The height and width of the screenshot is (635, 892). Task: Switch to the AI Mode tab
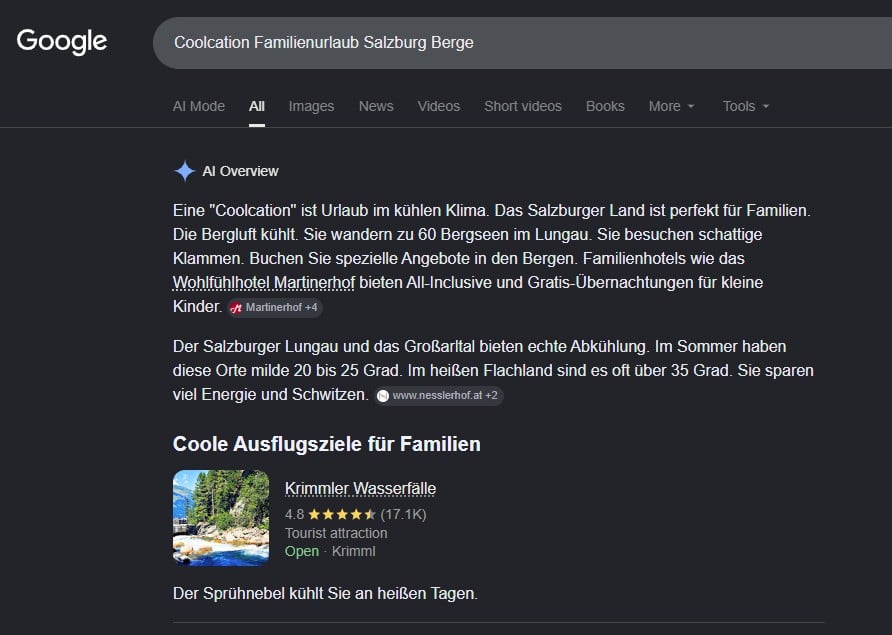199,106
